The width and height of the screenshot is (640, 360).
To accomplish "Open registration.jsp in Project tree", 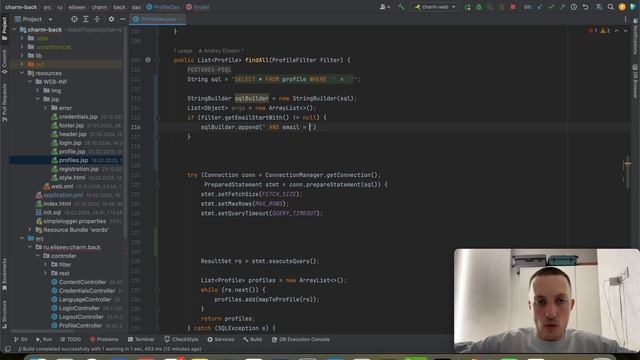I will (78, 169).
